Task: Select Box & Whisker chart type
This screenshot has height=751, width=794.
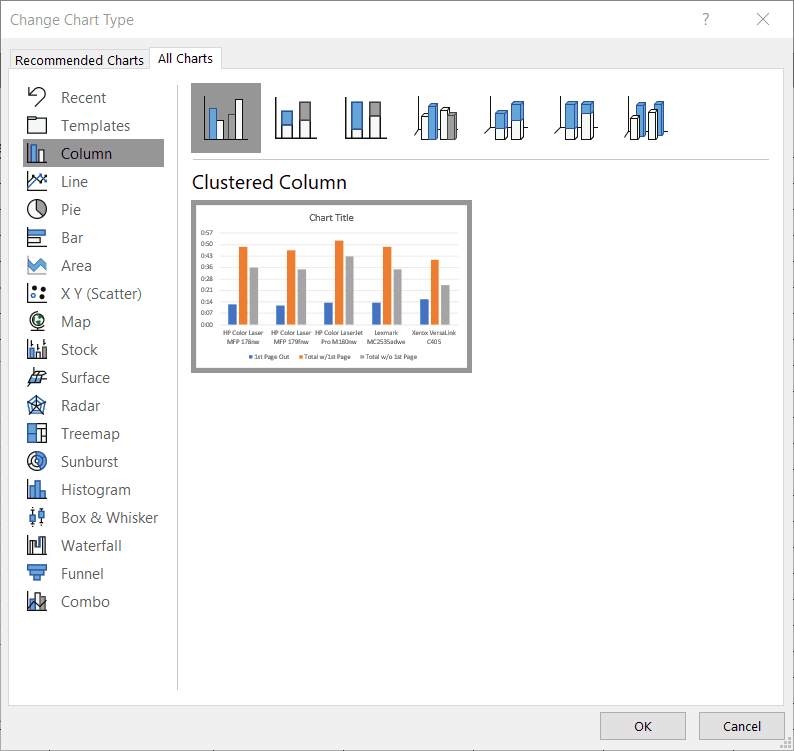Action: (108, 518)
